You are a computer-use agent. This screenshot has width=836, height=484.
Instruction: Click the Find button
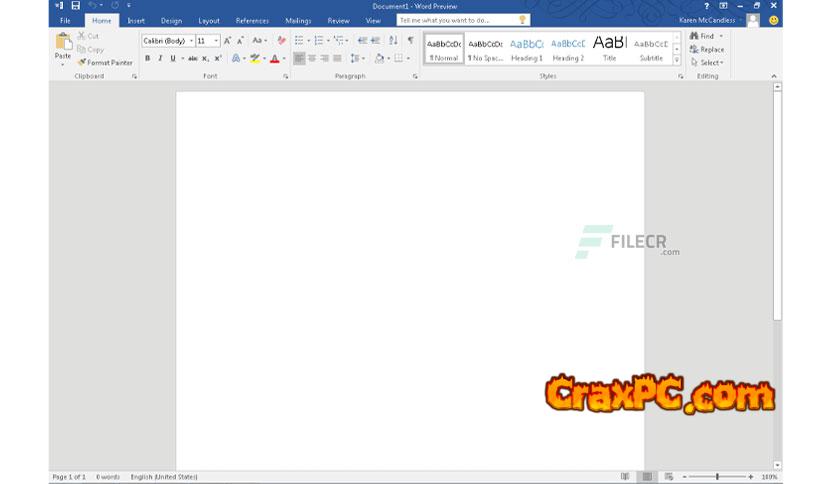[703, 36]
